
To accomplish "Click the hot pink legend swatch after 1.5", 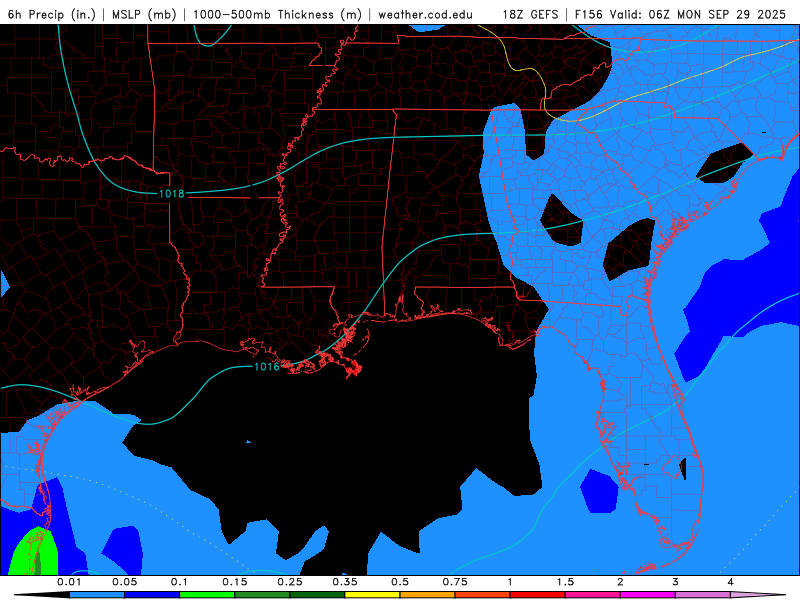I will tap(593, 595).
